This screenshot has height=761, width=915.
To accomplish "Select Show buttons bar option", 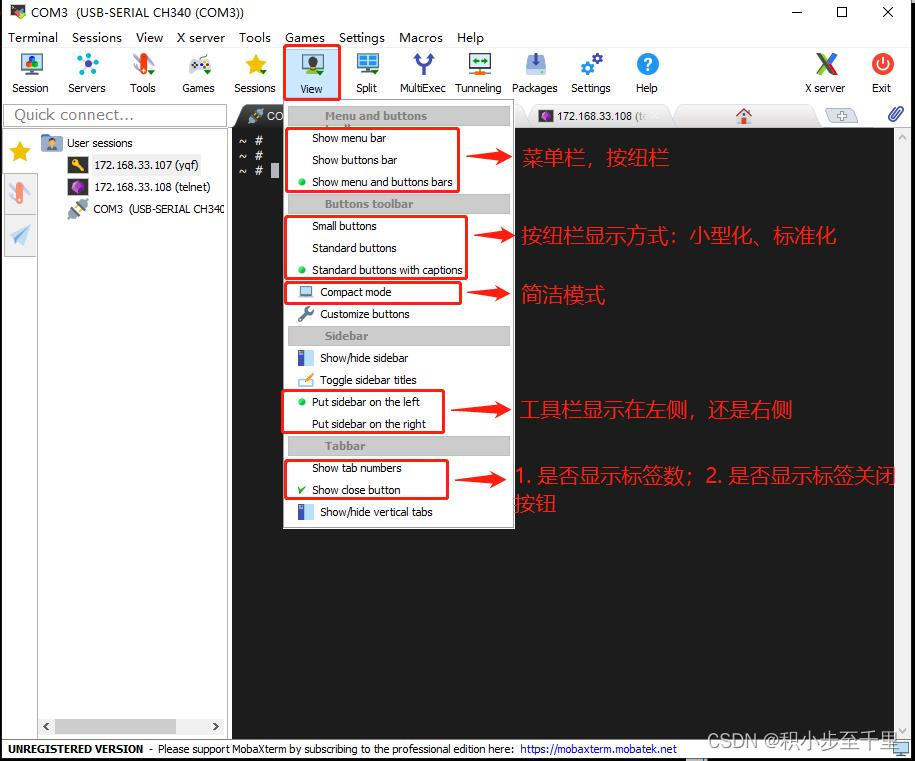I will point(354,160).
